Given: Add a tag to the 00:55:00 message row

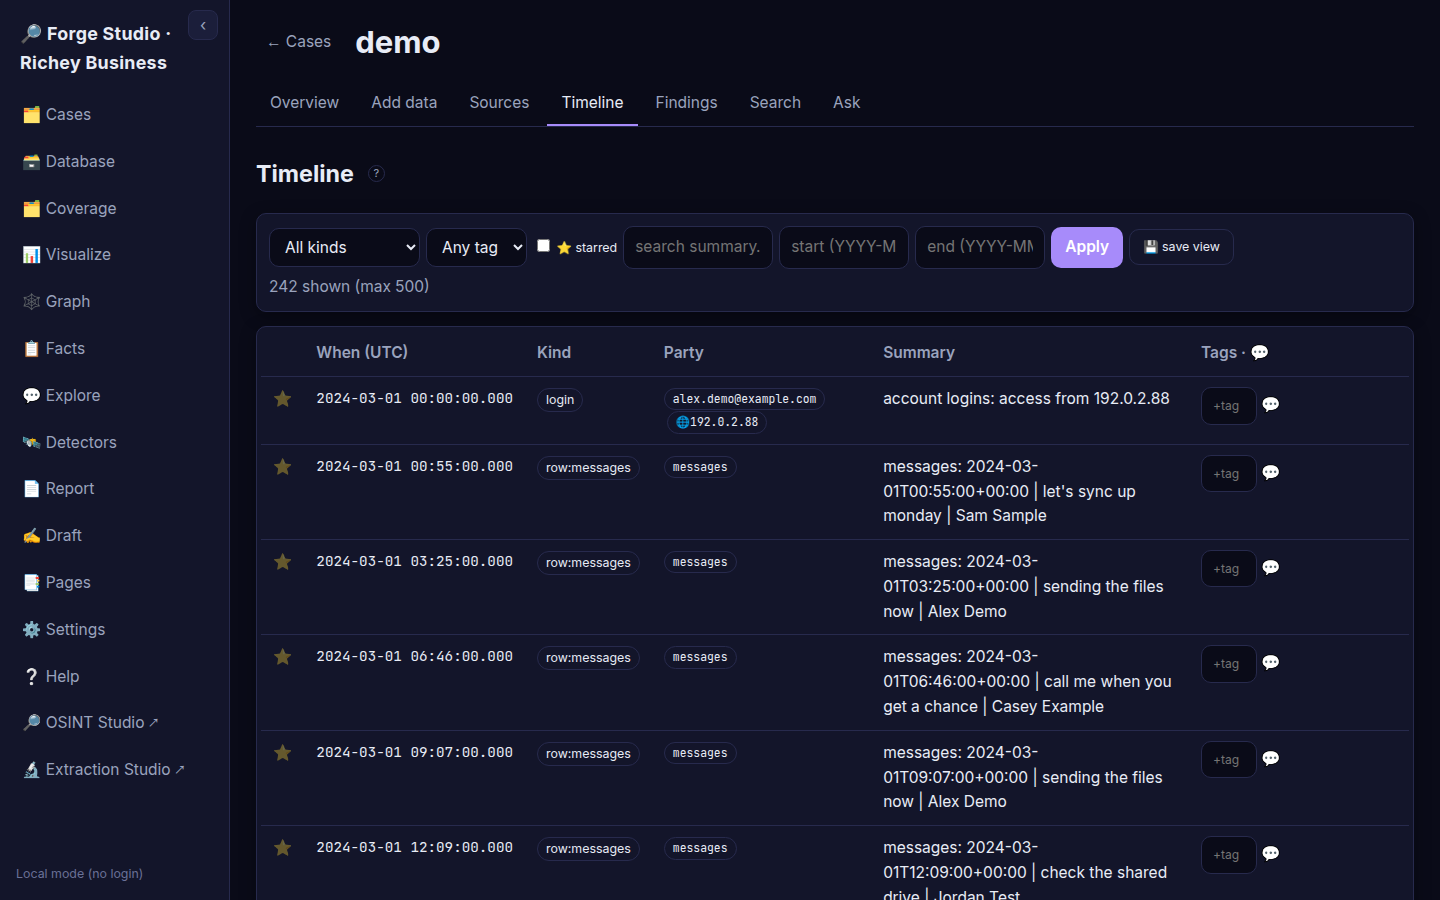Looking at the screenshot, I should (x=1228, y=474).
